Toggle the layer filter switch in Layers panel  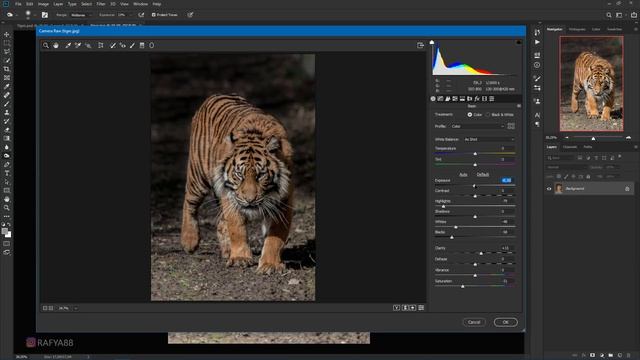620,157
